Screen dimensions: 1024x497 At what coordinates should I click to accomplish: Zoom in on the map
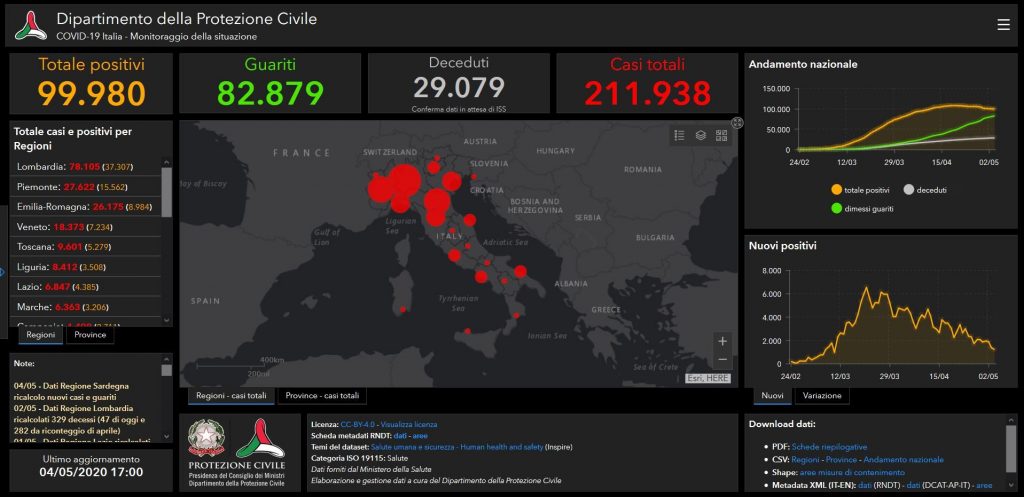click(722, 341)
